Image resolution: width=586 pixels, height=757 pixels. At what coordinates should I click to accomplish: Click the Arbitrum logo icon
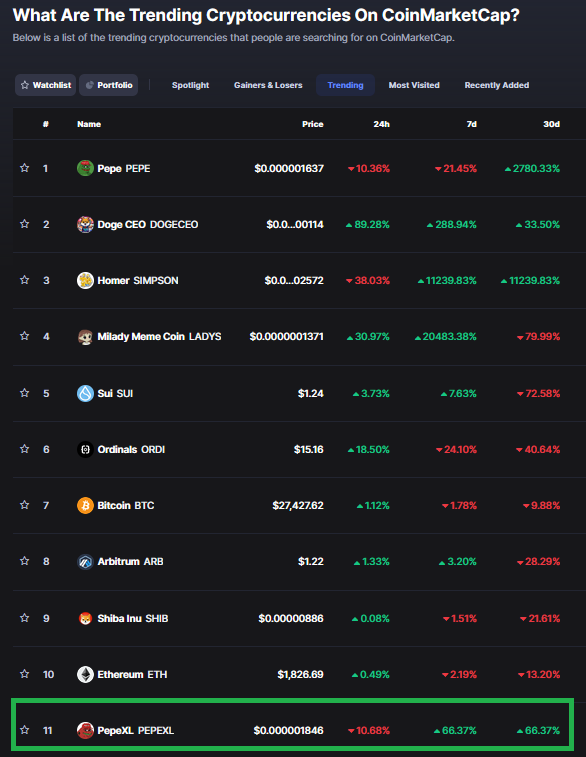point(85,561)
